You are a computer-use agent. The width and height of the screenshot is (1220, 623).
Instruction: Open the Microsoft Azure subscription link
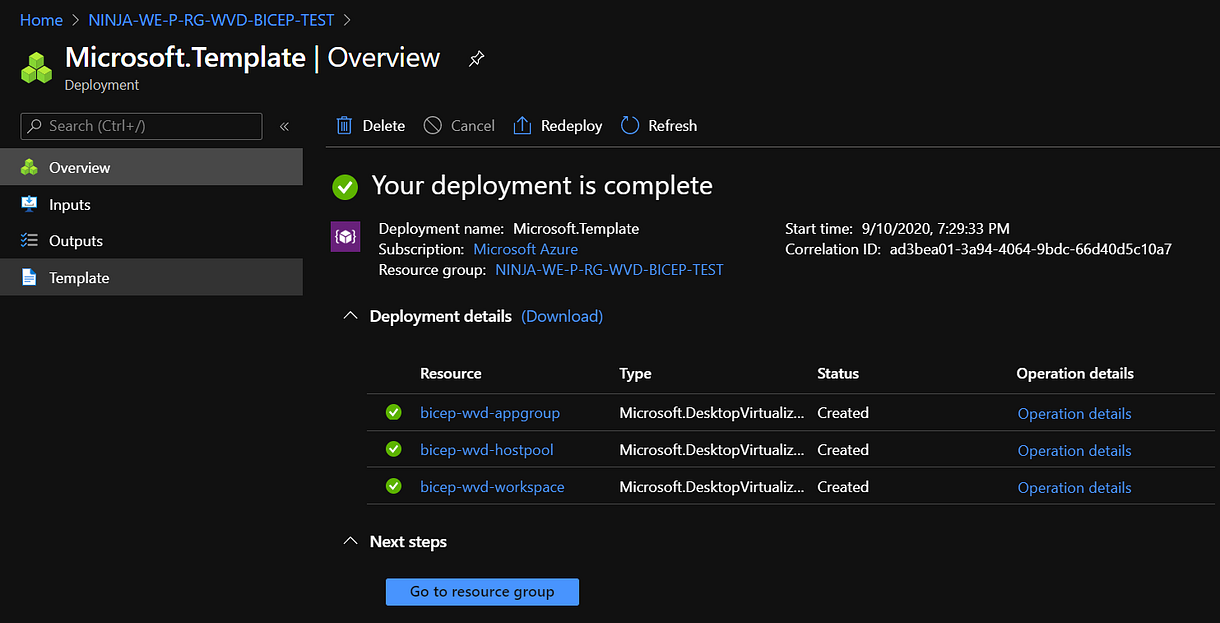[525, 249]
